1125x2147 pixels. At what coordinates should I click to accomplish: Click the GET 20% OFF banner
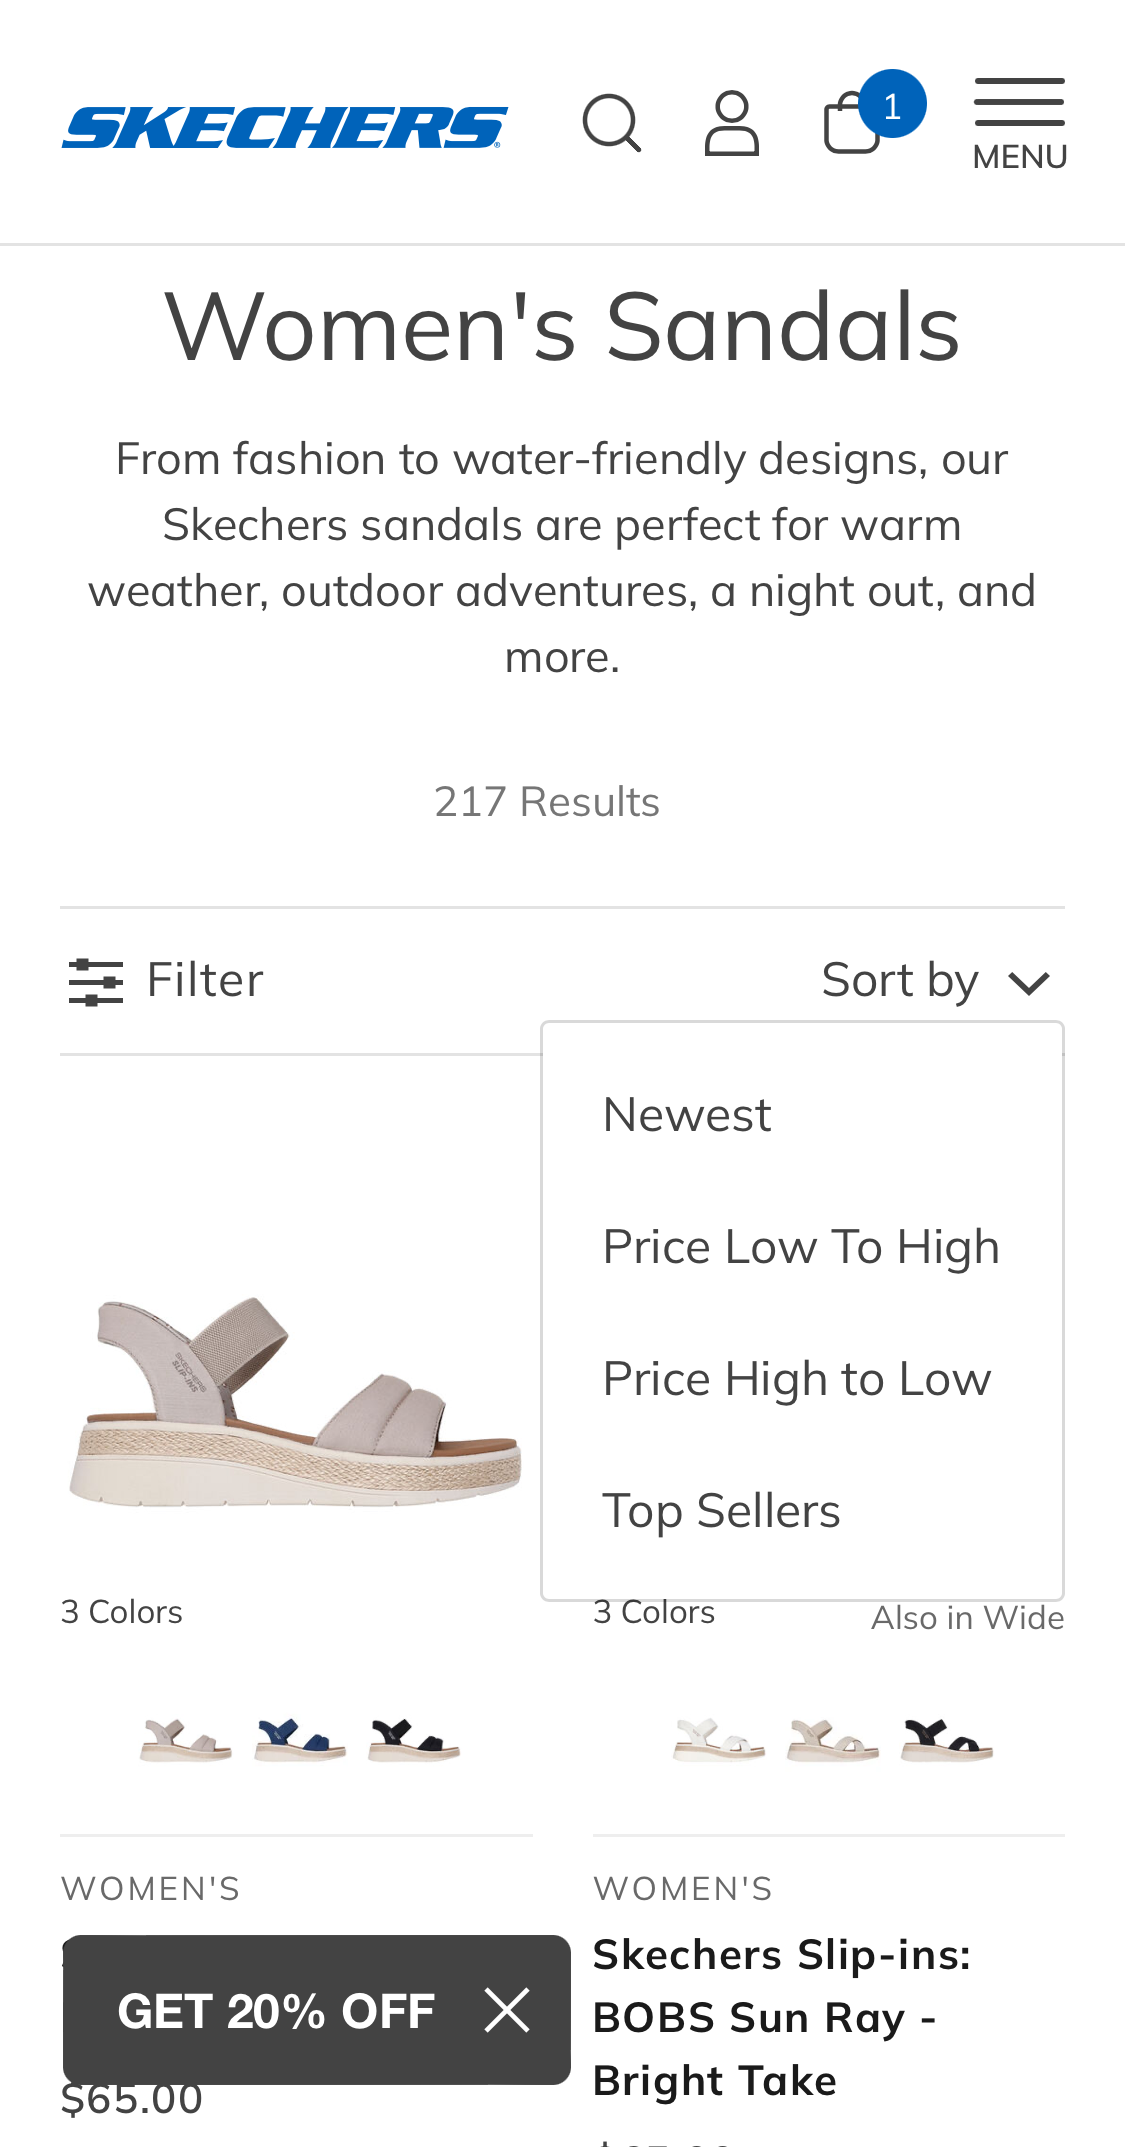[x=277, y=2009]
